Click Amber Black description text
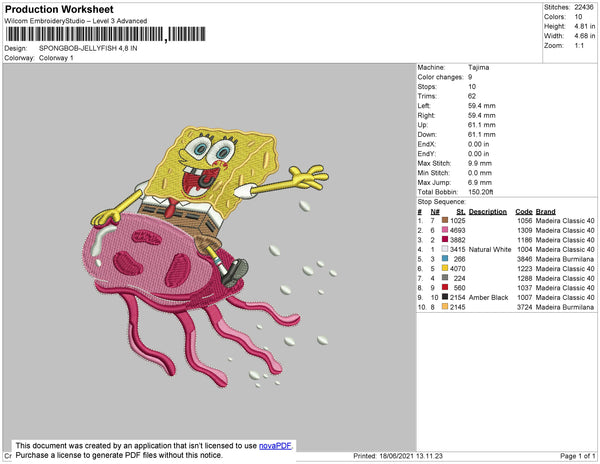This screenshot has height=464, width=600. 488,297
